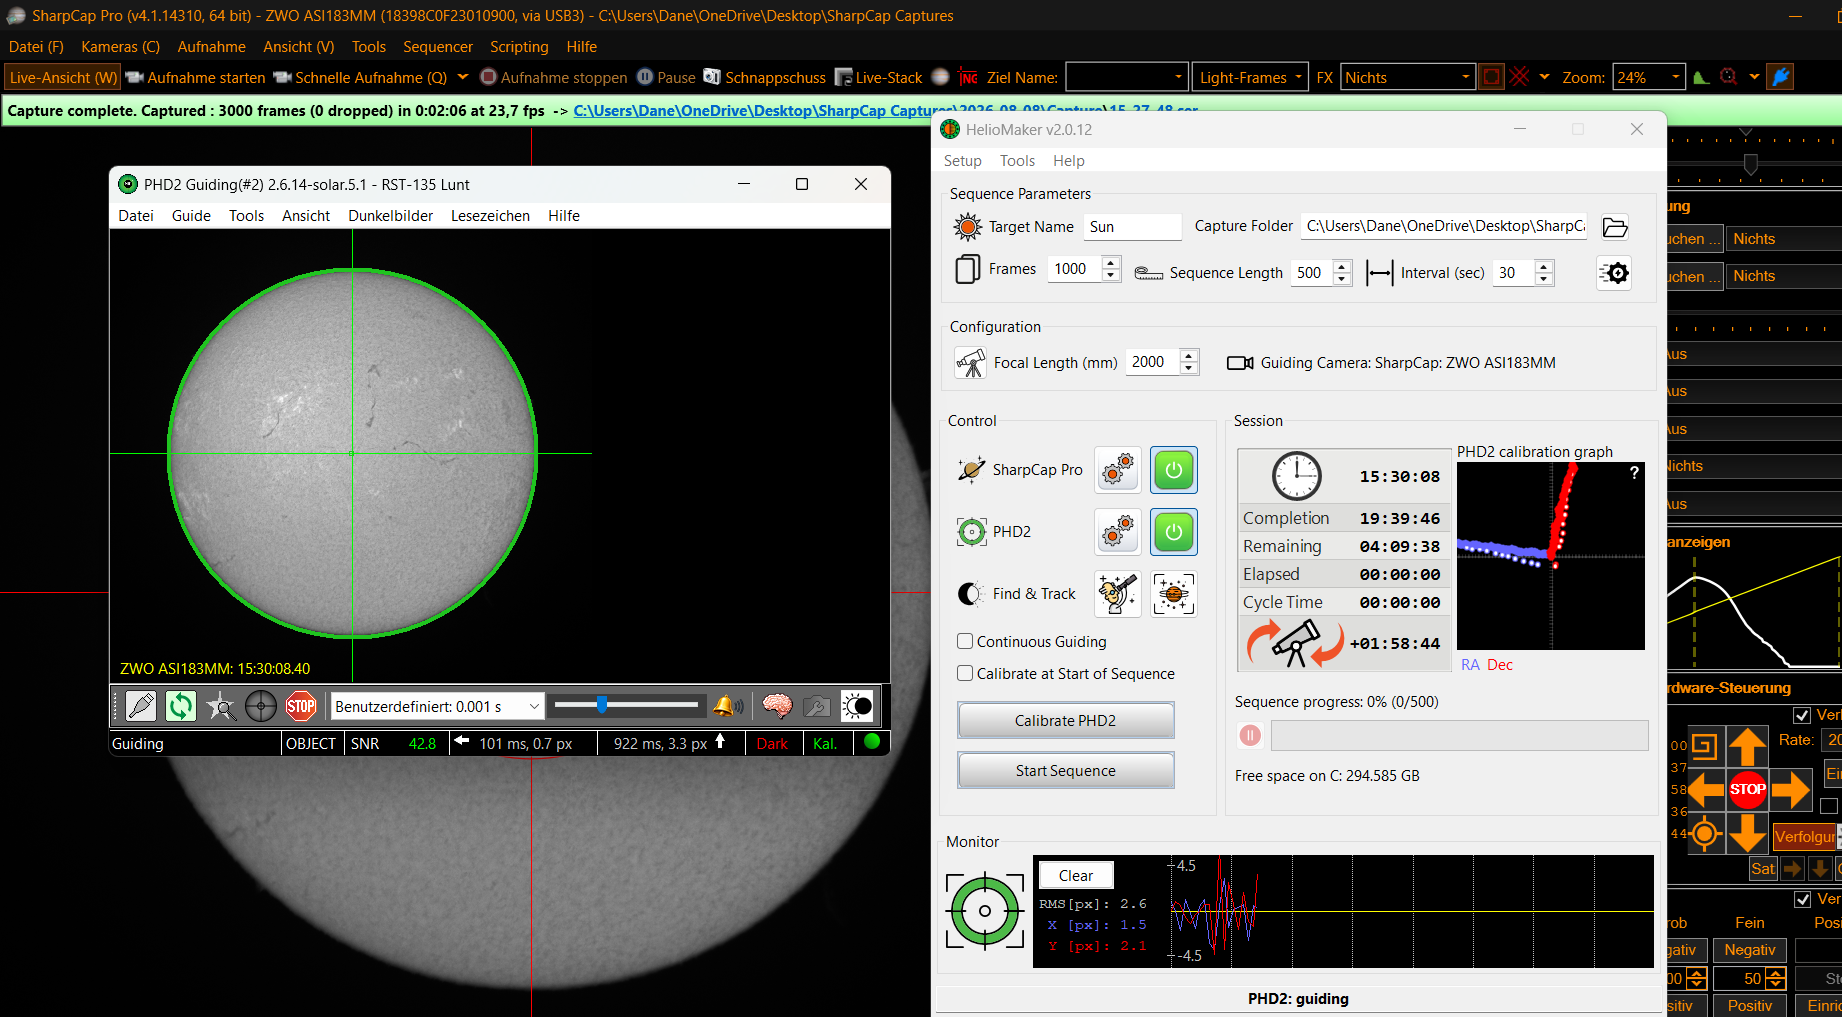
Task: Expand the arrow next to Schnelle Aufnahme (Q)
Action: coord(463,77)
